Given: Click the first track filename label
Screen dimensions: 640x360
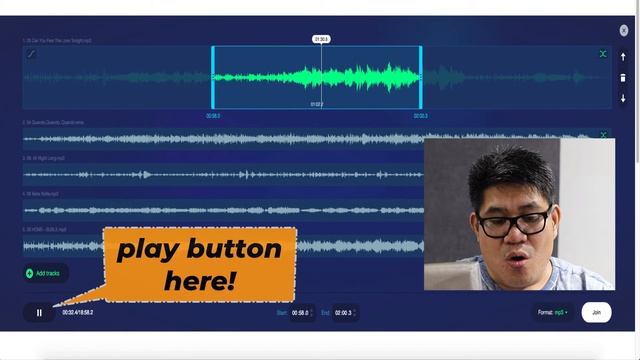Looking at the screenshot, I should (57, 40).
